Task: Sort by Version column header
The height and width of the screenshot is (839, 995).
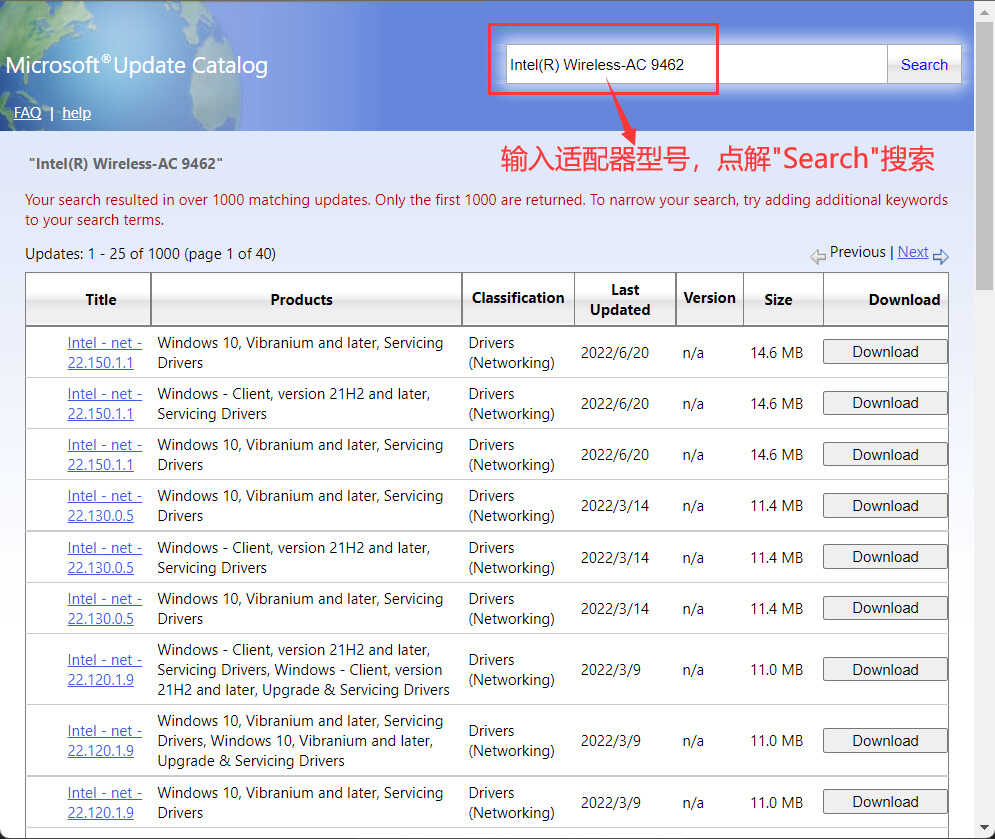Action: (x=709, y=298)
